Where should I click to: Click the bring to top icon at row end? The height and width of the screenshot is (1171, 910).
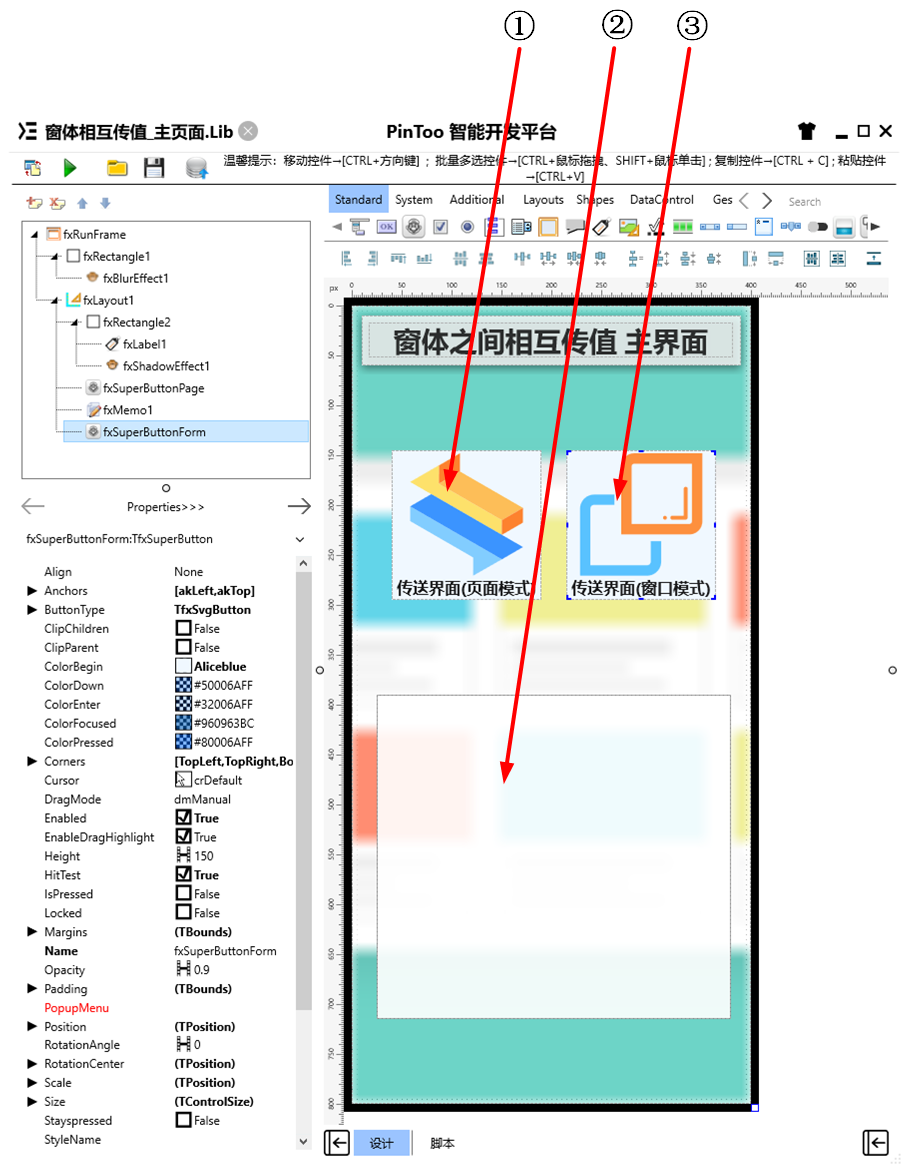(873, 259)
